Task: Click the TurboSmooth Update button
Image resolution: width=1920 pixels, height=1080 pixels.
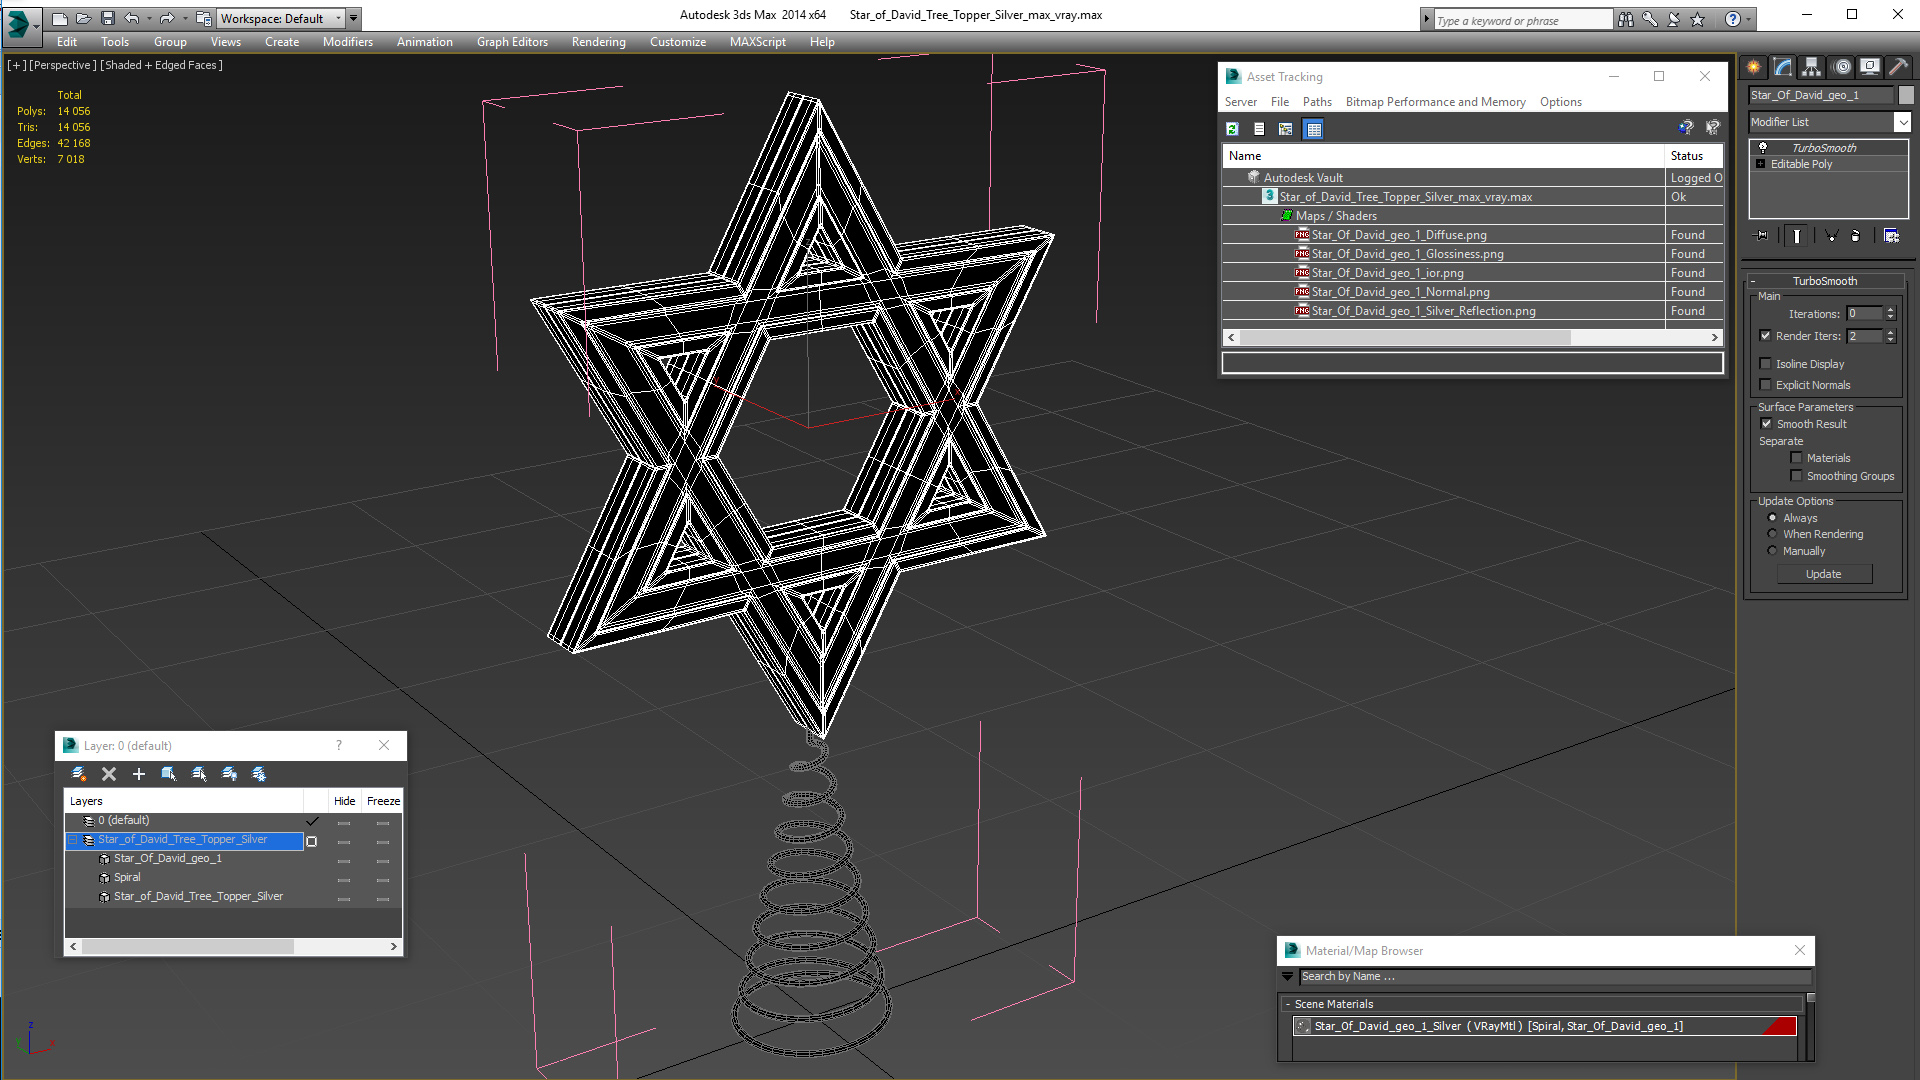Action: (x=1824, y=574)
